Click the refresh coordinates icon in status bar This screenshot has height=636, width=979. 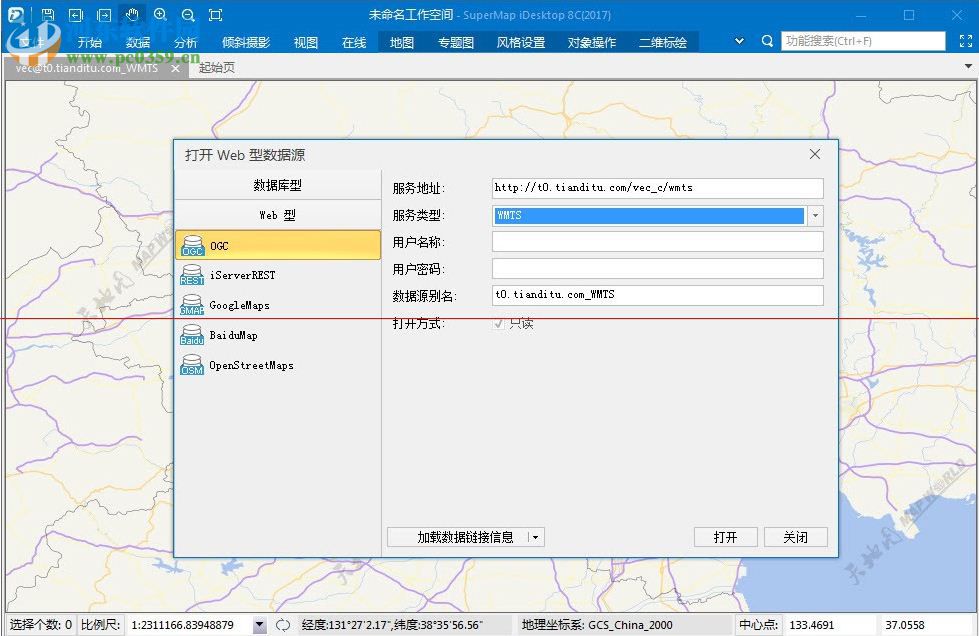pos(282,624)
